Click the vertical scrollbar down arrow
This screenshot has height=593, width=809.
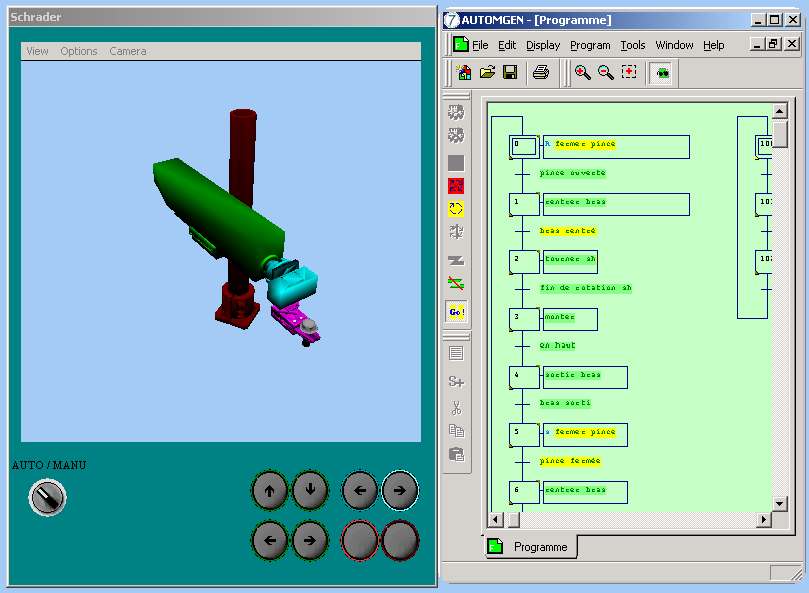click(x=780, y=502)
